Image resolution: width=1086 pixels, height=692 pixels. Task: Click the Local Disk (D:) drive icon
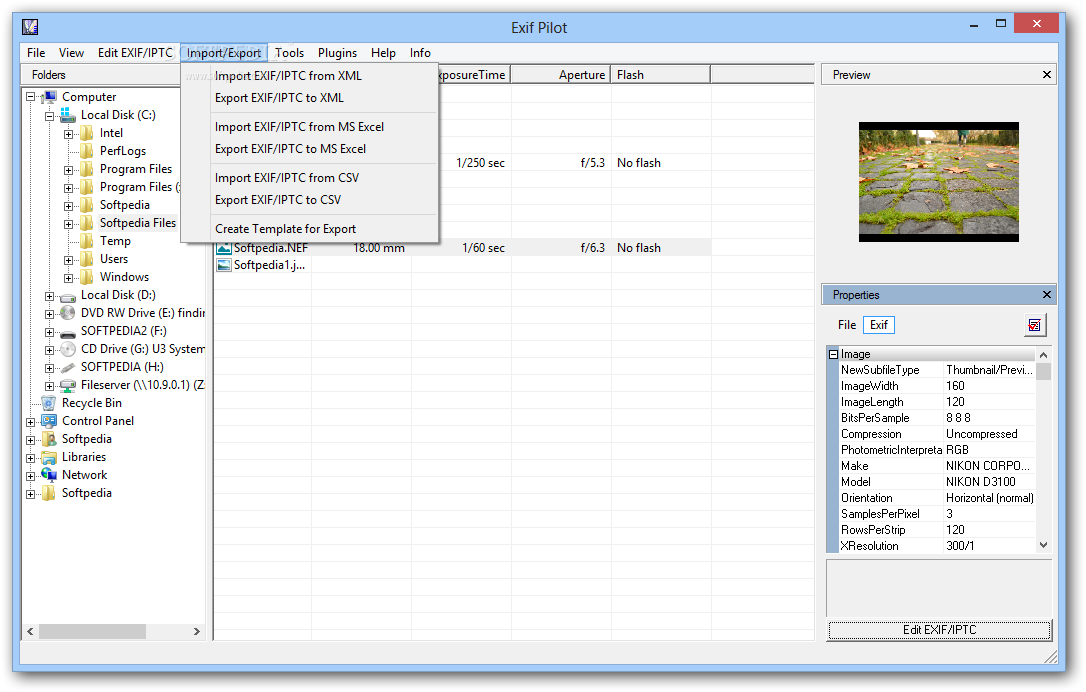pos(68,296)
